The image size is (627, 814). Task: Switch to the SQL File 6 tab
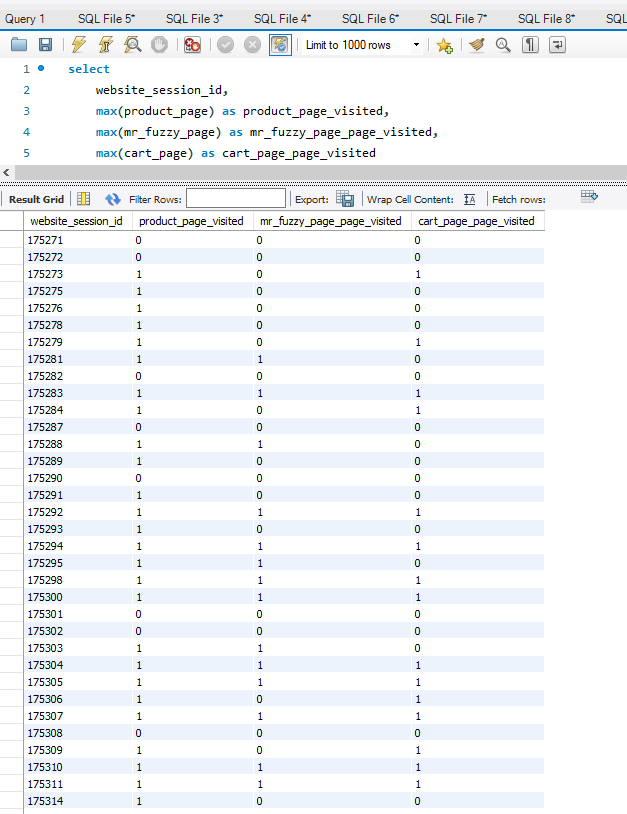pyautogui.click(x=370, y=19)
